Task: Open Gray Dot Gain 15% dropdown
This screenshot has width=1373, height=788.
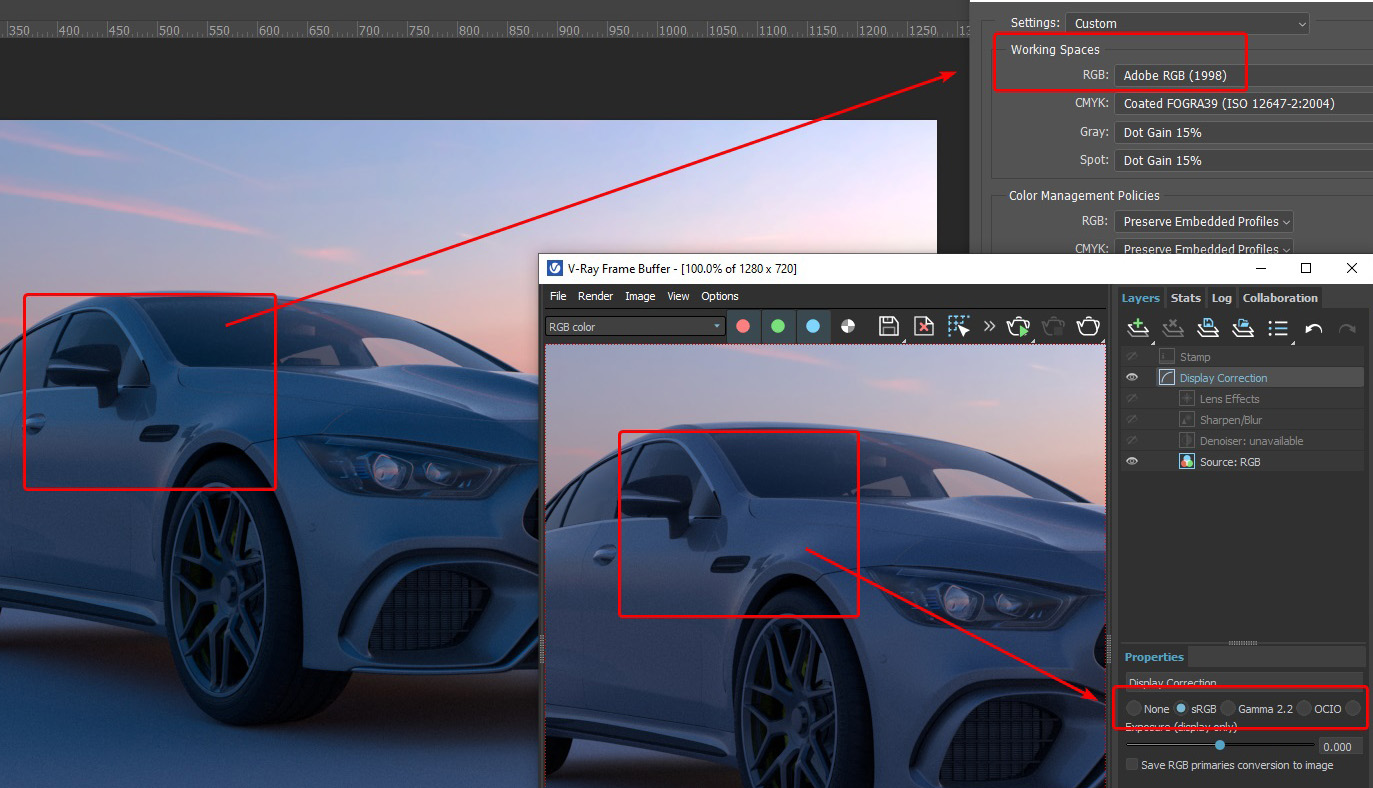Action: (x=1244, y=132)
